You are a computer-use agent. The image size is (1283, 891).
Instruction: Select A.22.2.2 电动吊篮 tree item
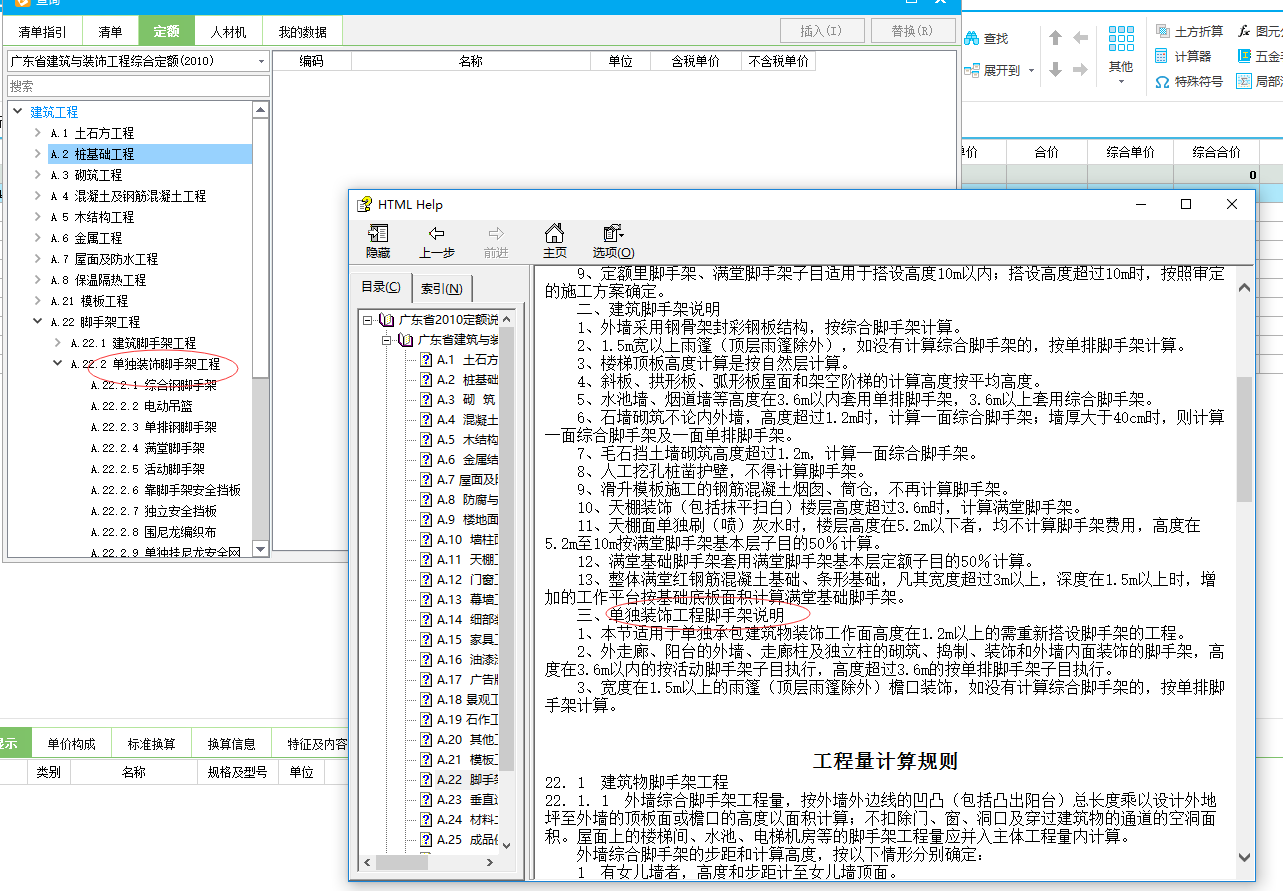[x=141, y=406]
